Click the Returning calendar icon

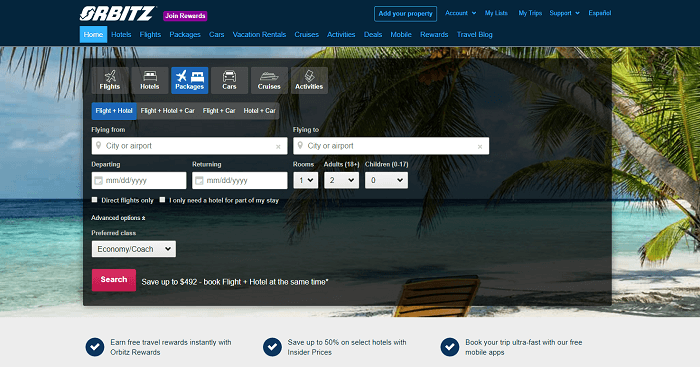pyautogui.click(x=199, y=180)
